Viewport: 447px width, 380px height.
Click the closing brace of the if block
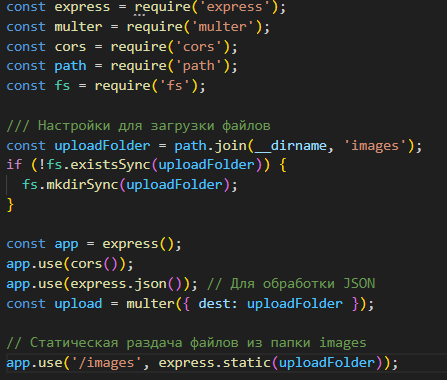10,205
